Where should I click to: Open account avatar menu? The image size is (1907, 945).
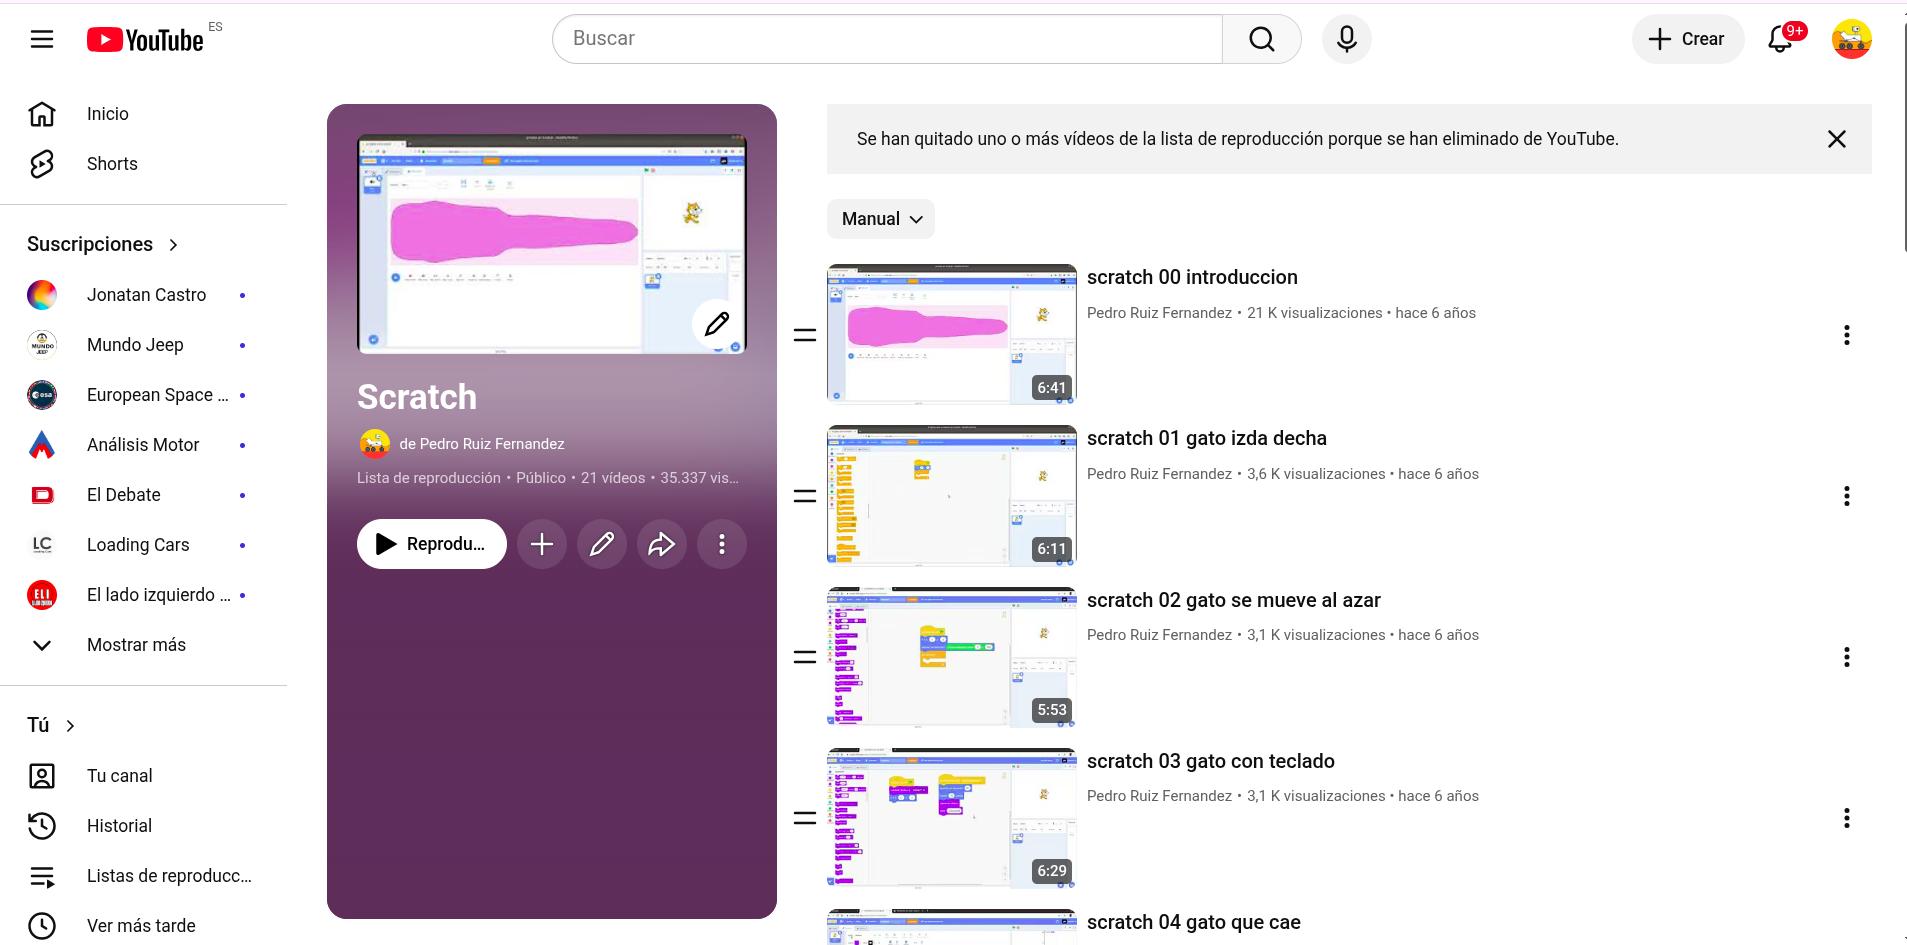pos(1851,39)
